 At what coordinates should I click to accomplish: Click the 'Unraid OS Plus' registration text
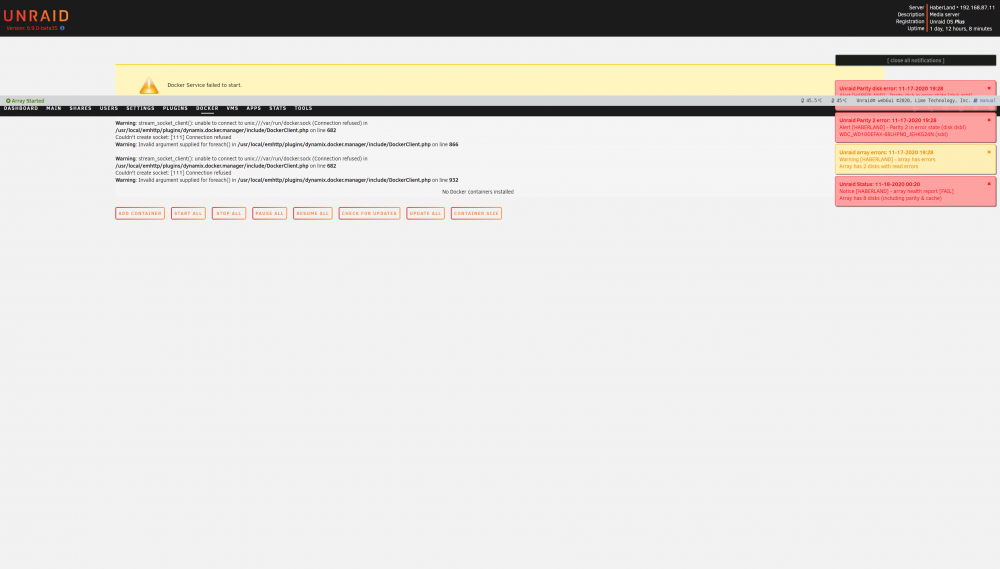click(x=947, y=22)
